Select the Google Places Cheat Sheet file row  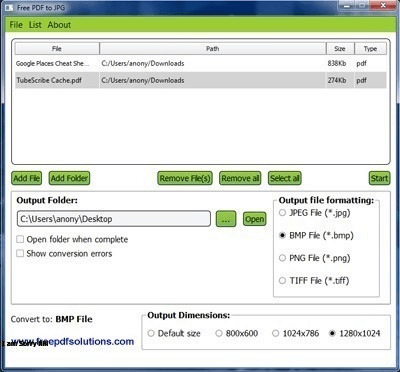(201, 63)
